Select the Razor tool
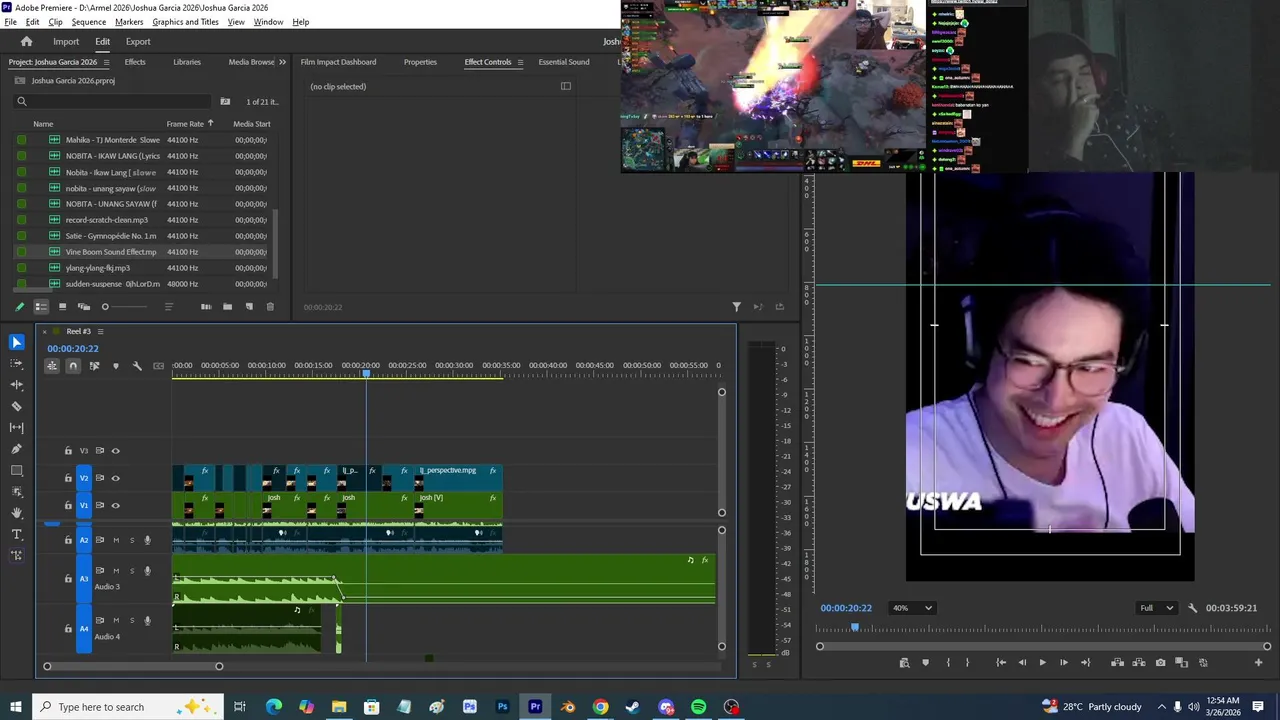This screenshot has height=720, width=1280. [16, 406]
